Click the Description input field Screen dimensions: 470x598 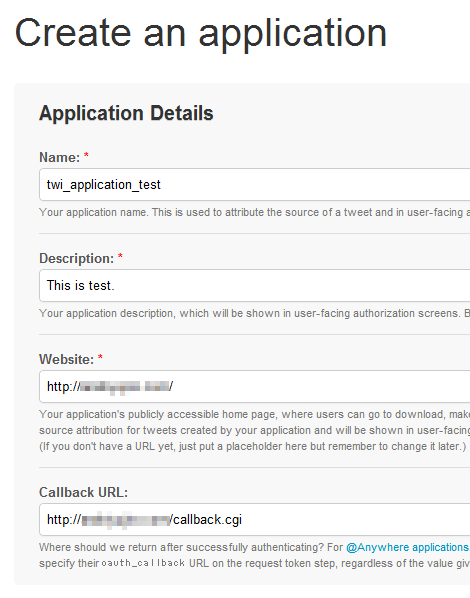(254, 285)
